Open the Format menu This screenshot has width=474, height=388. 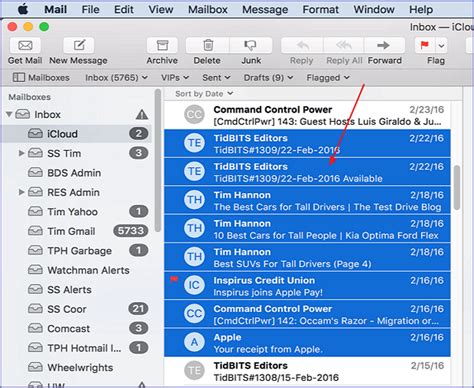click(x=320, y=9)
